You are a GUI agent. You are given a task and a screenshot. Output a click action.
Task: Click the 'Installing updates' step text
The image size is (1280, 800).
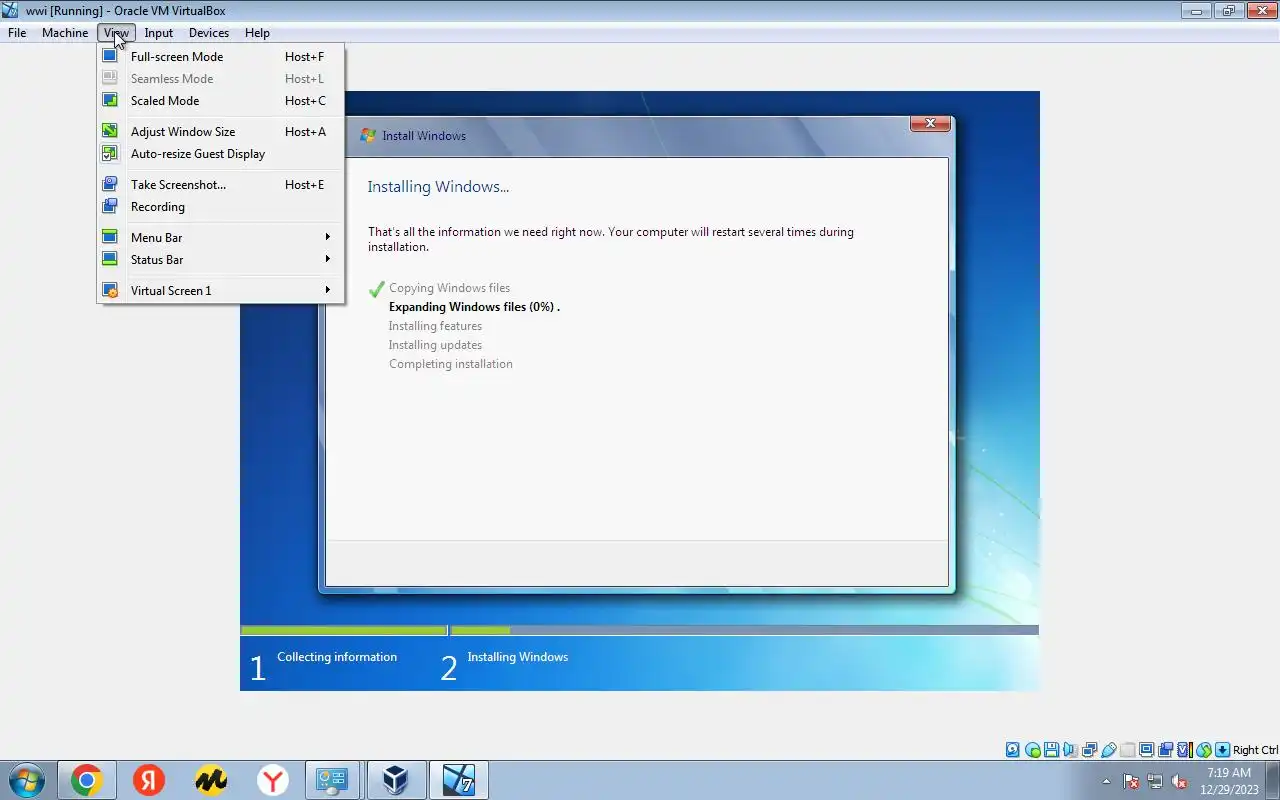point(435,345)
